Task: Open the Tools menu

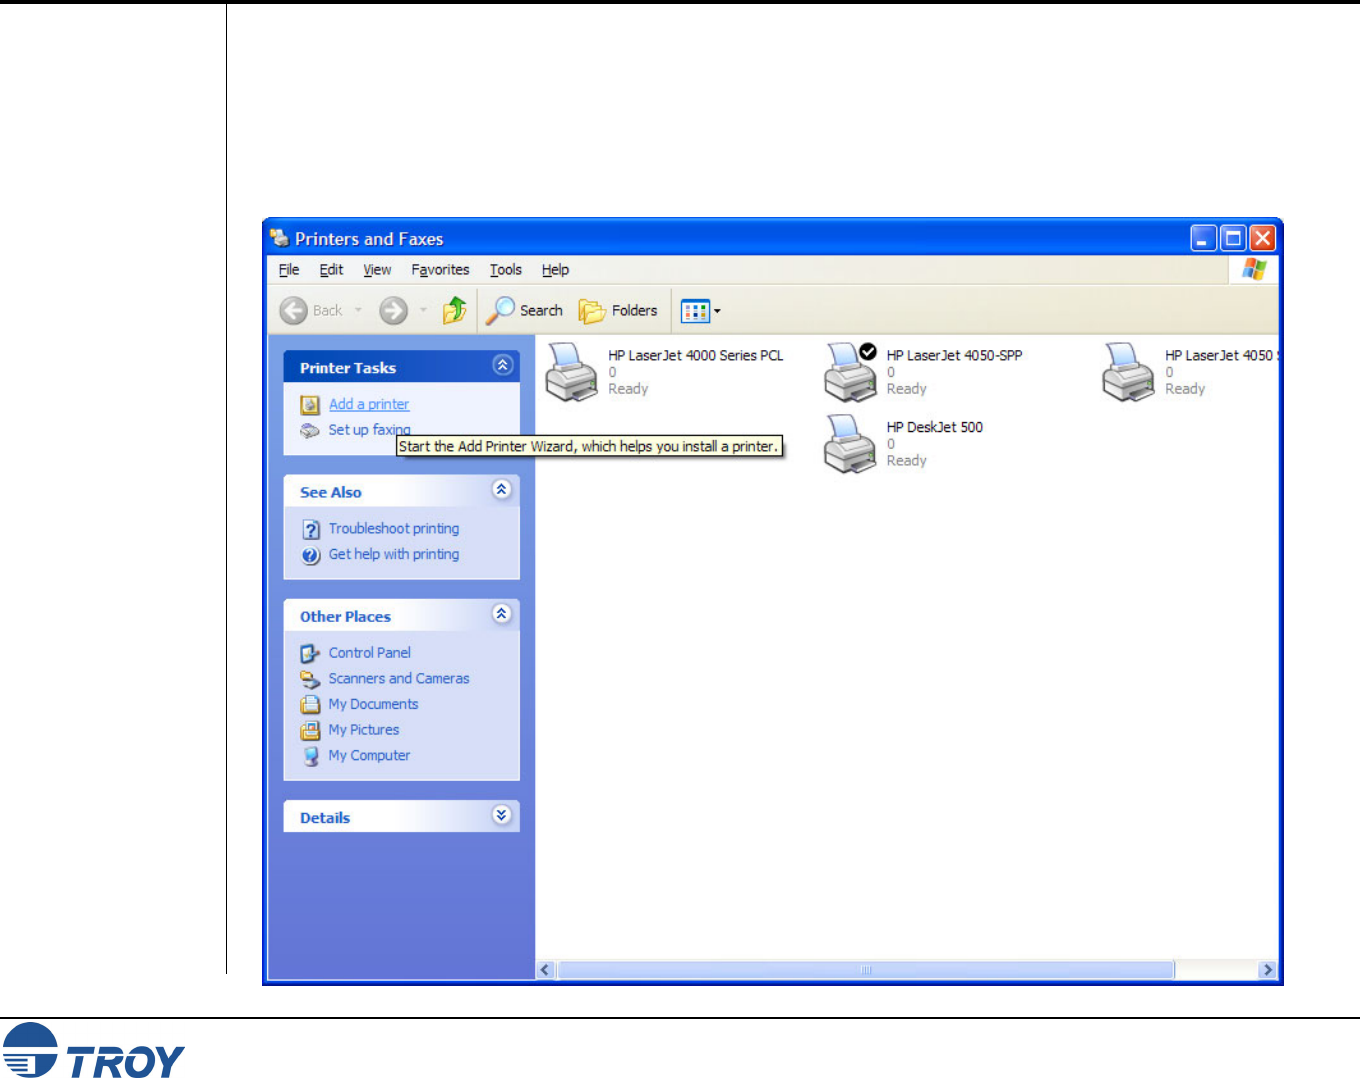Action: [506, 270]
